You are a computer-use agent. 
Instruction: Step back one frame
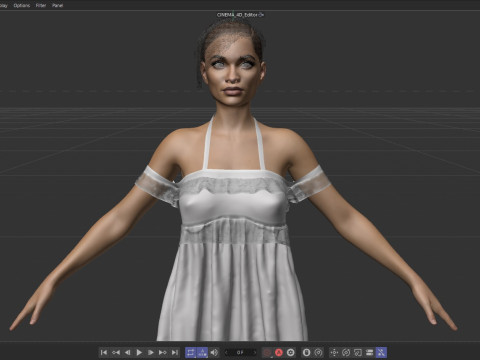pos(127,352)
